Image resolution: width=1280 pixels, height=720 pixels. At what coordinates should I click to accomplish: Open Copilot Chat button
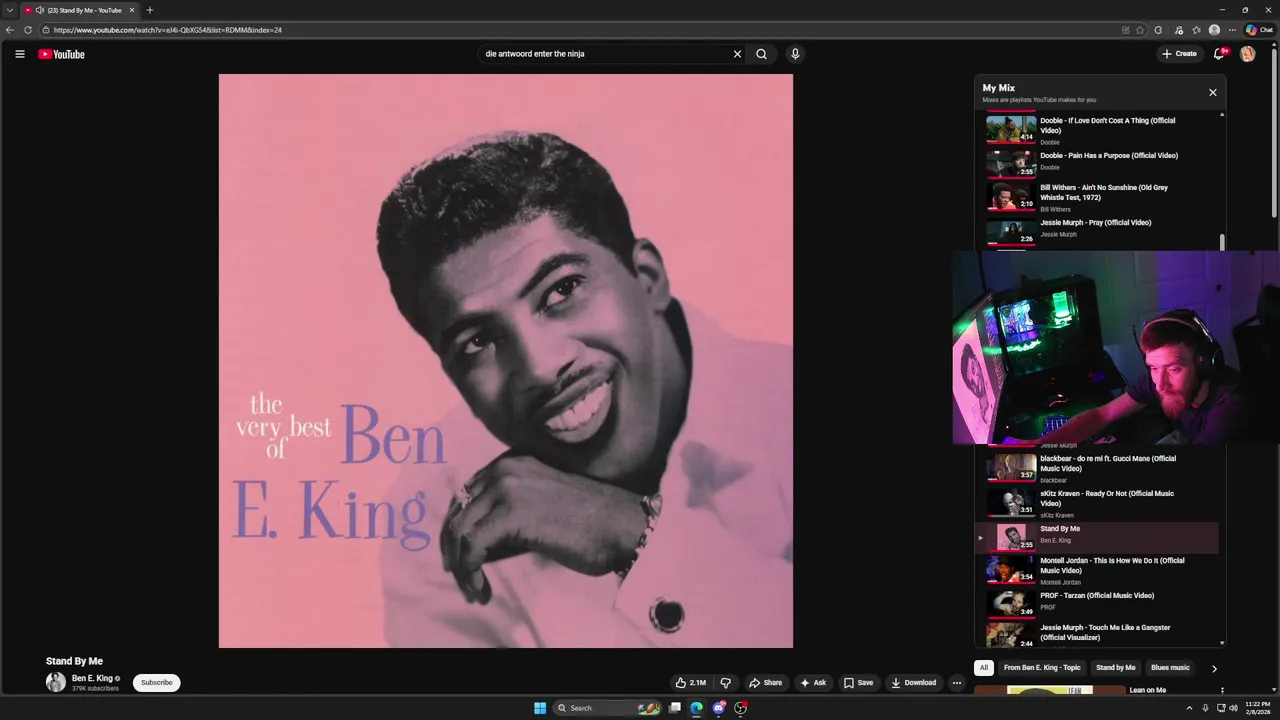pos(1259,30)
